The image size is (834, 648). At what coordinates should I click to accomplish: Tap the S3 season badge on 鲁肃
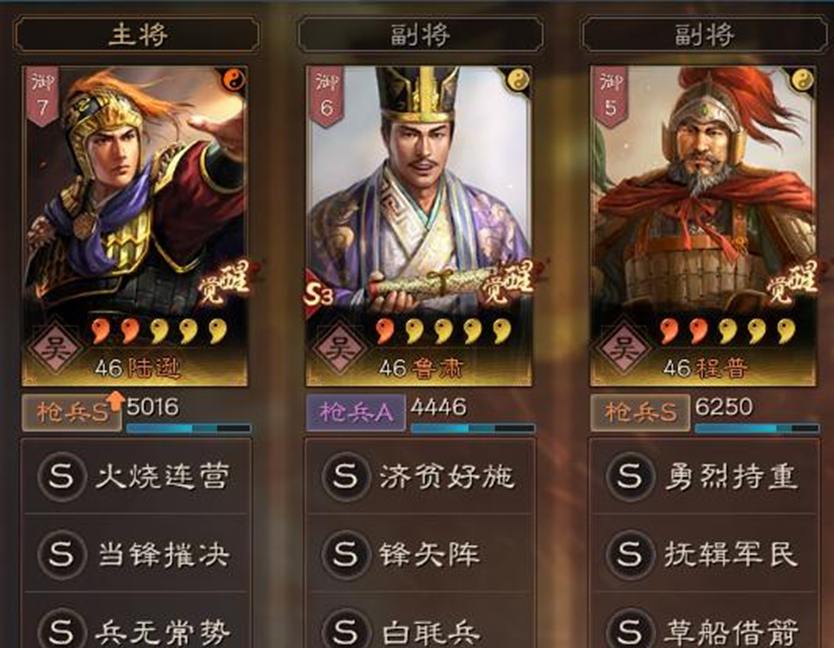point(320,293)
